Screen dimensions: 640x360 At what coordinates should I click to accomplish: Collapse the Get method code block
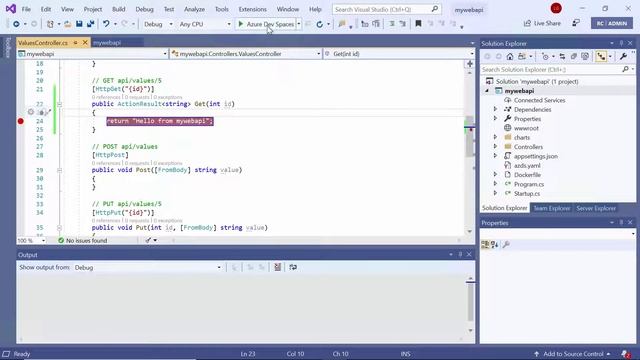point(60,104)
